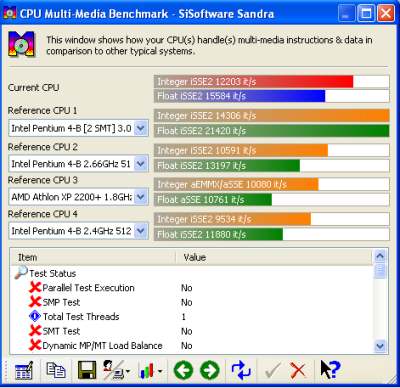Maximize the SiSoftware Sandra window
This screenshot has width=400, height=388.
(x=366, y=14)
